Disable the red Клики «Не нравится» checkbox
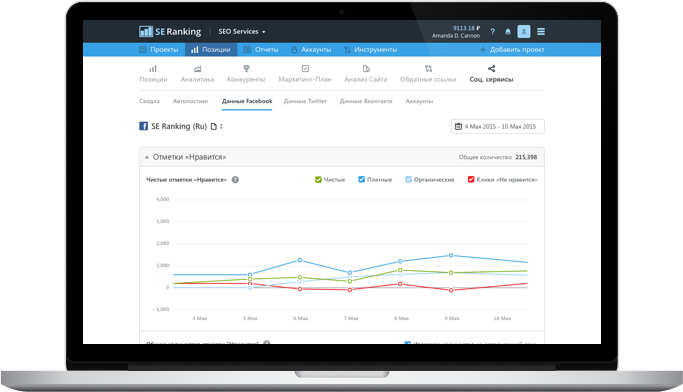 471,179
